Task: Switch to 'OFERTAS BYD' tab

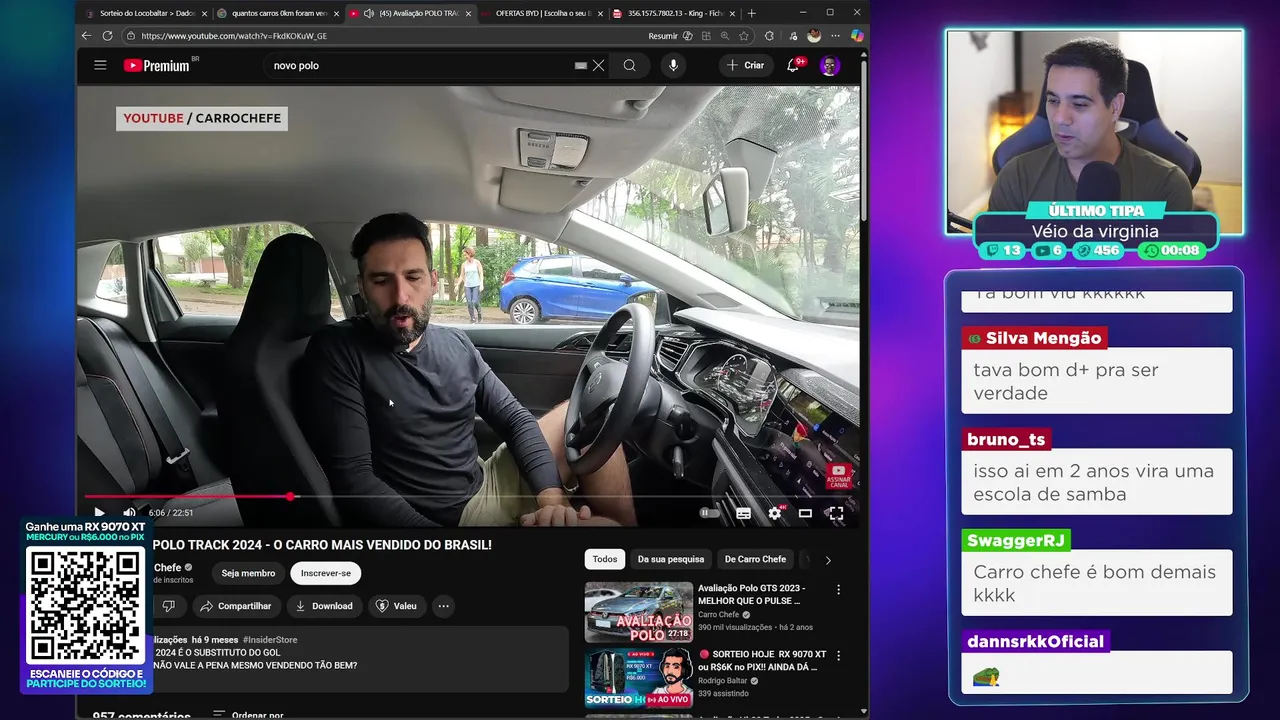Action: [541, 13]
